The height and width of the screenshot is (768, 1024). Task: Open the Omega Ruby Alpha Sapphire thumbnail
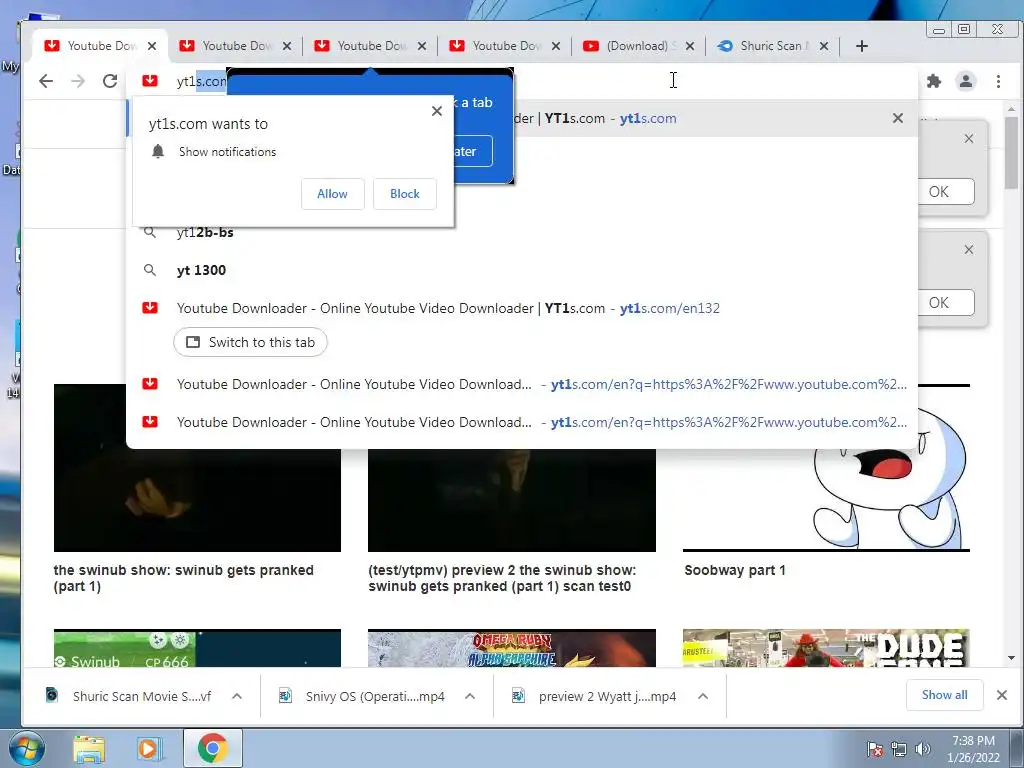511,648
